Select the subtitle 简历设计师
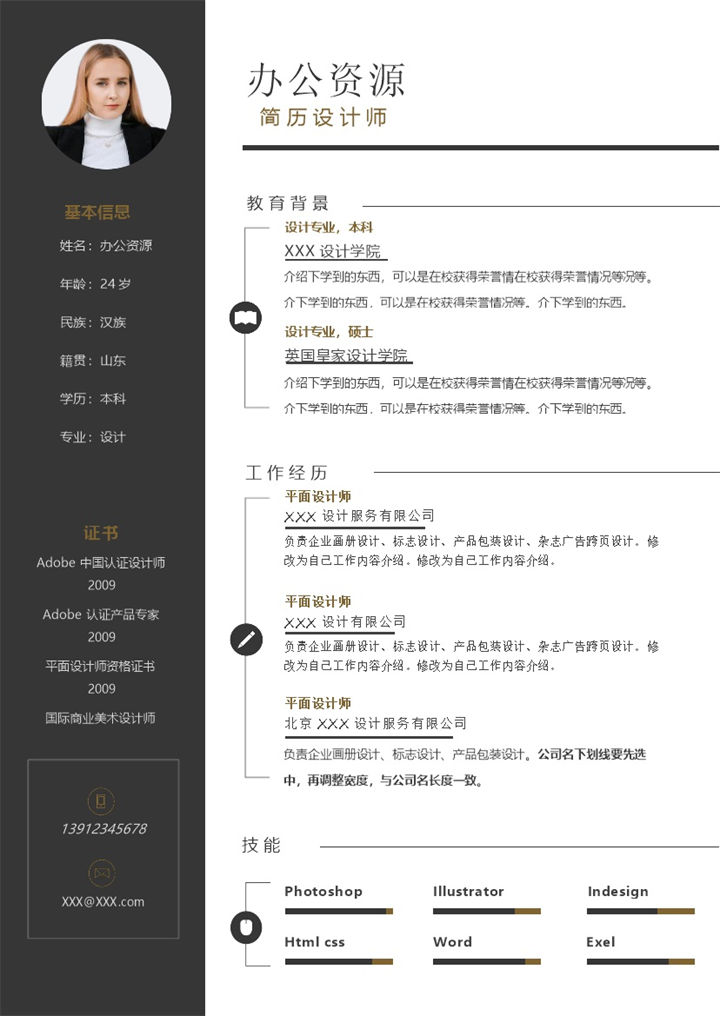This screenshot has width=720, height=1016. tap(323, 117)
